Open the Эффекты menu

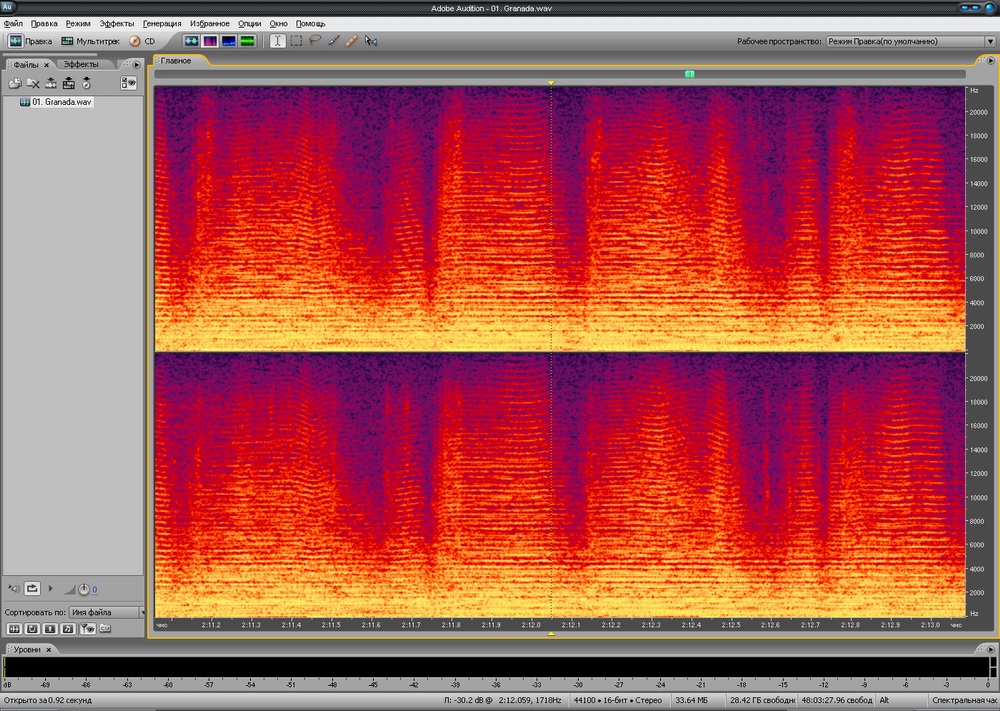[117, 24]
